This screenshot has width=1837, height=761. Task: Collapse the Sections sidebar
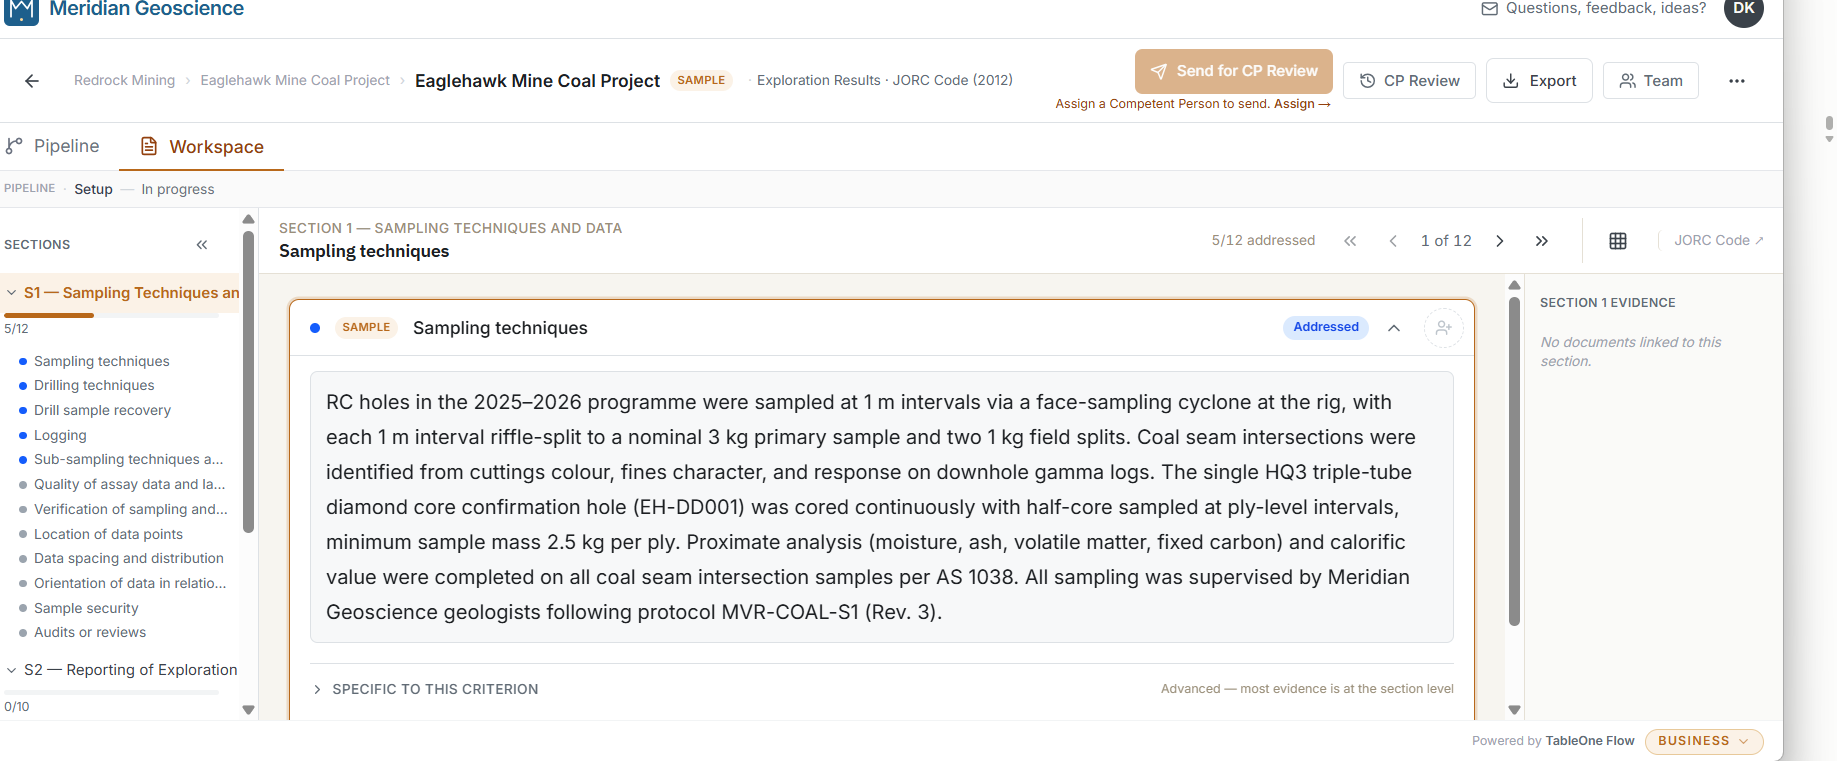coord(202,245)
